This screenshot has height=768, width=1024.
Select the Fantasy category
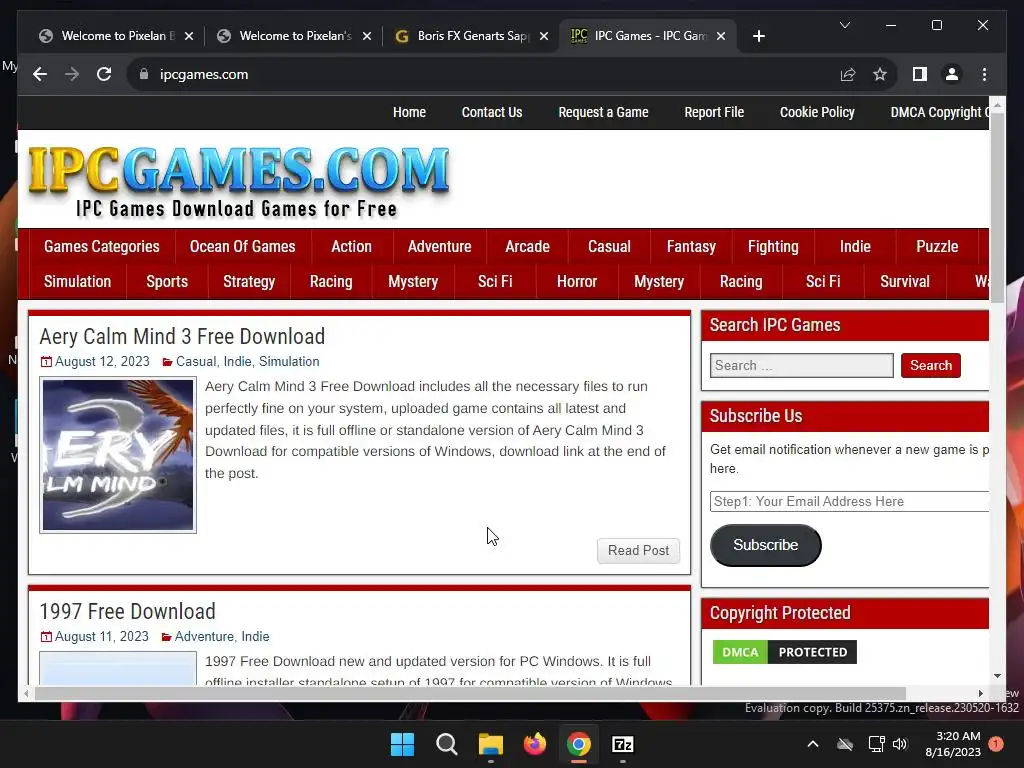point(691,246)
